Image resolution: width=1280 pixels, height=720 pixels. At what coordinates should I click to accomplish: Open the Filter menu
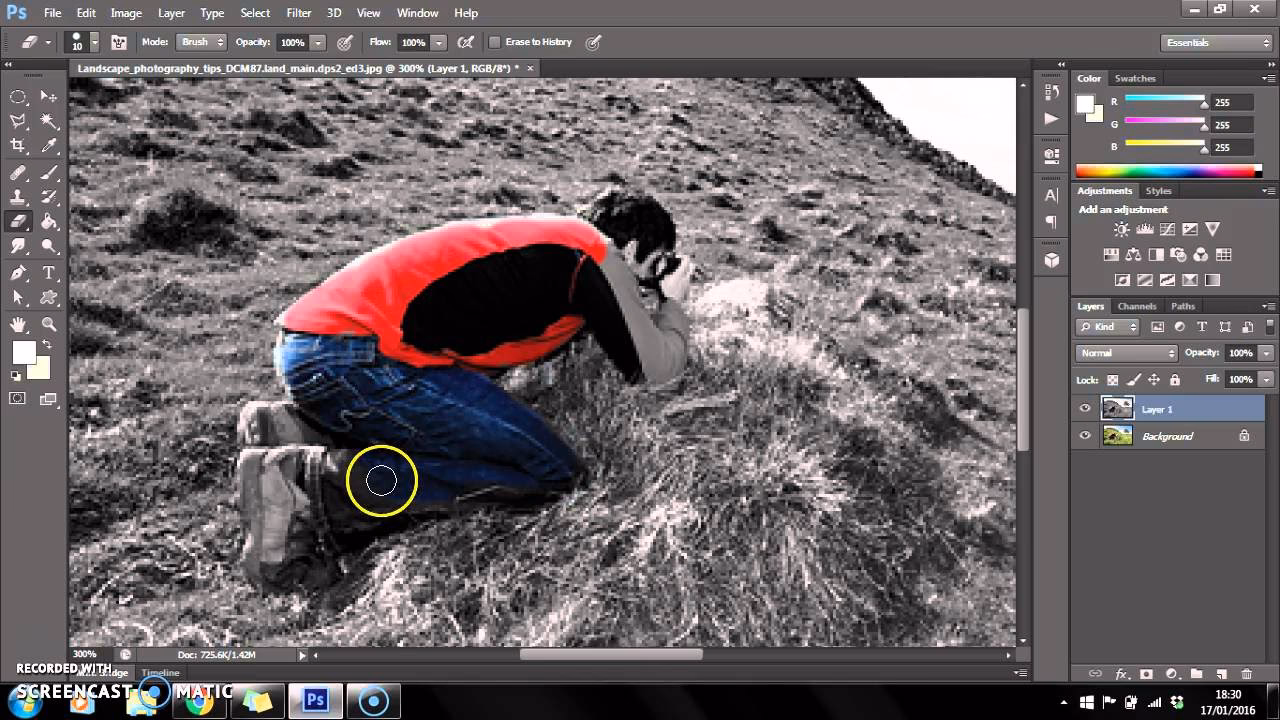[297, 13]
